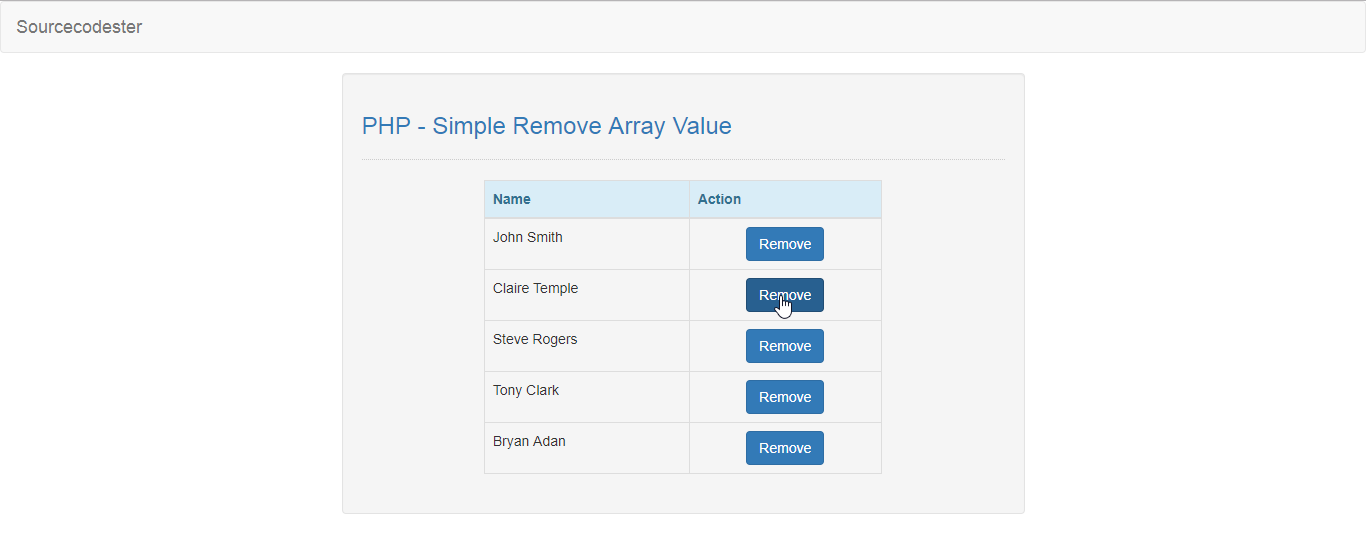Delete Tony Clark using Remove button
This screenshot has height=560, width=1366.
[x=785, y=397]
